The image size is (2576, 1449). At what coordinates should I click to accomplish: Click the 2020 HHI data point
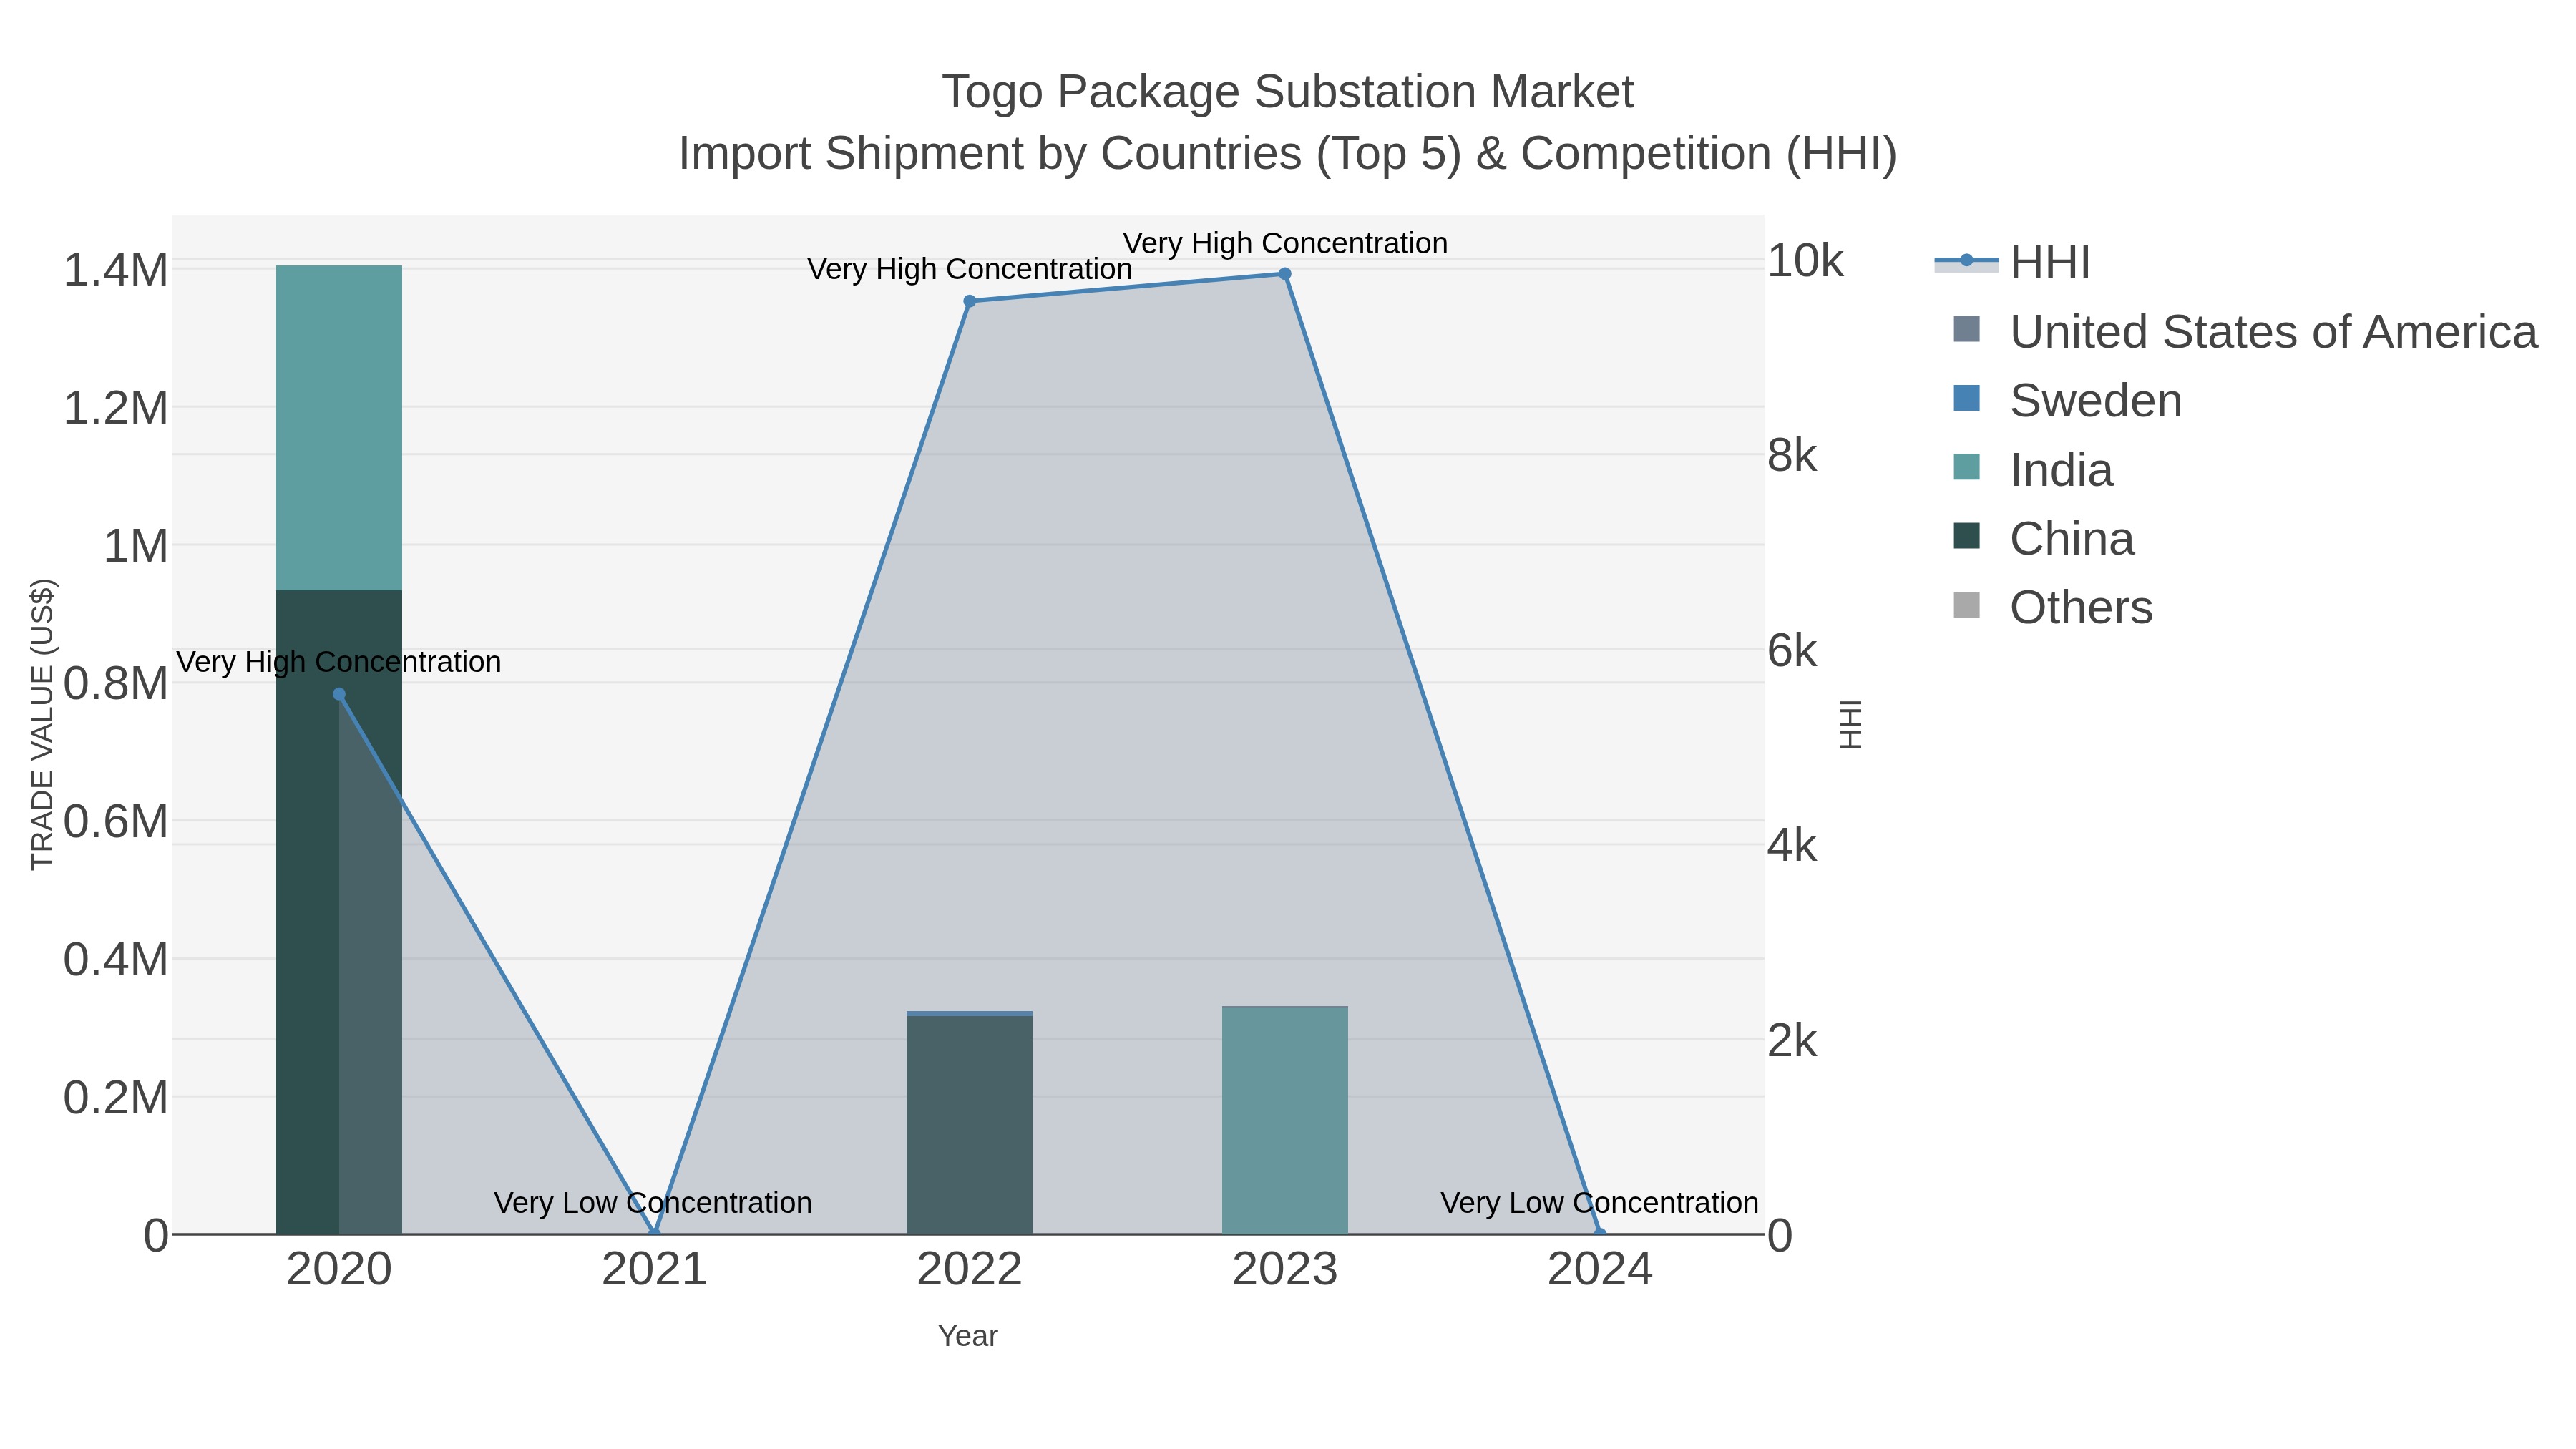tap(339, 694)
